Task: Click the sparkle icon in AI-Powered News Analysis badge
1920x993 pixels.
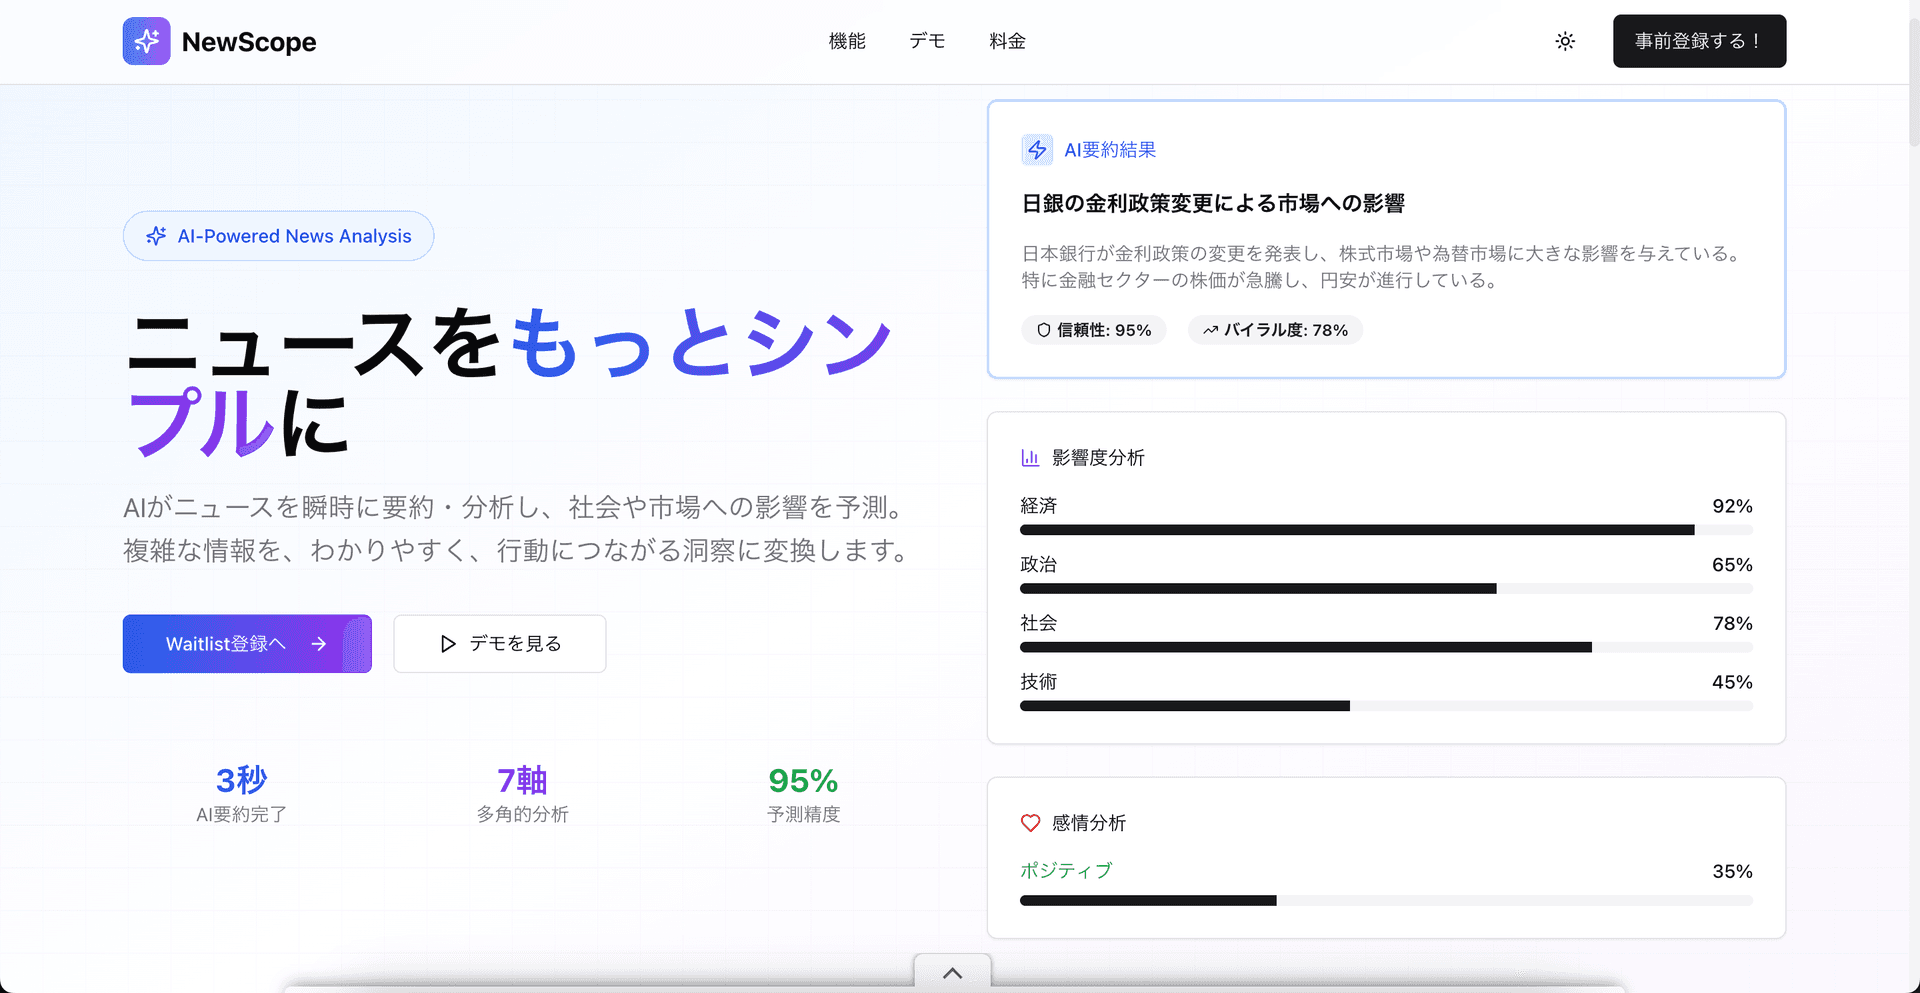Action: (x=156, y=236)
